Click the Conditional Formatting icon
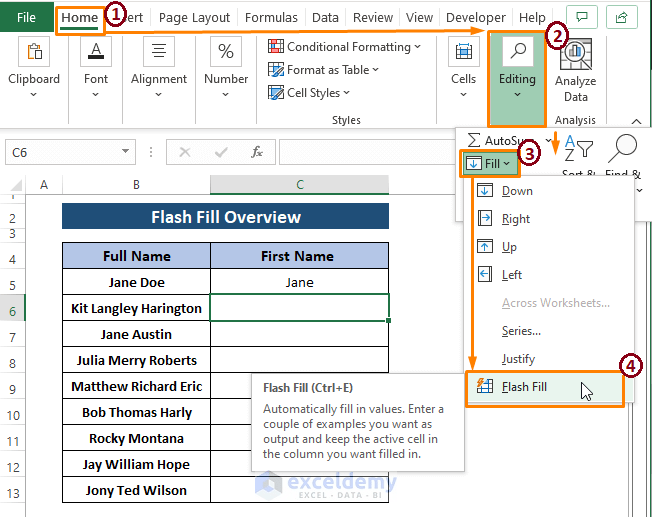The height and width of the screenshot is (517, 652). (276, 47)
